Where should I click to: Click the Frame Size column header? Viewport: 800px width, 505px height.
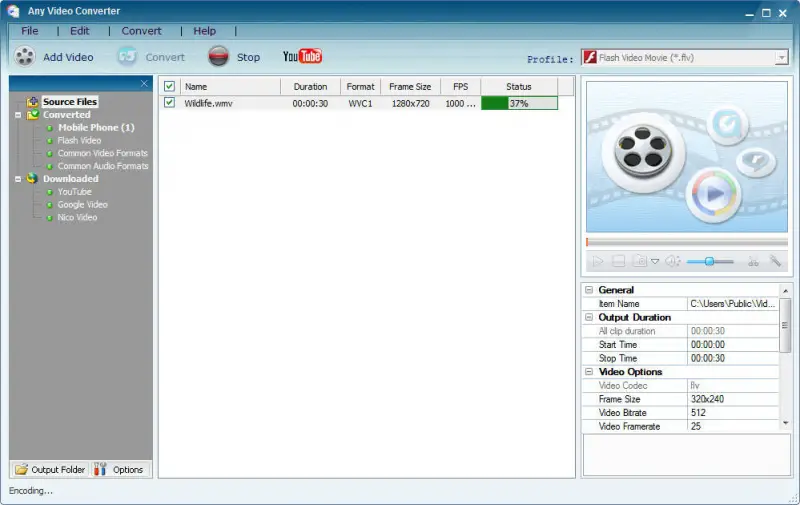coord(410,86)
